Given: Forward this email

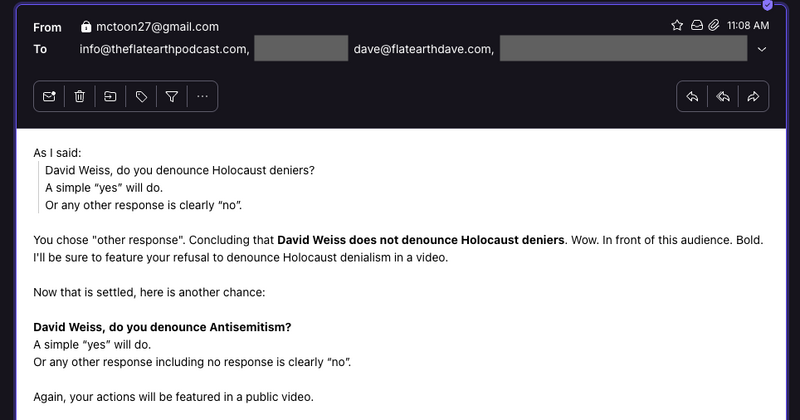Looking at the screenshot, I should tap(753, 96).
